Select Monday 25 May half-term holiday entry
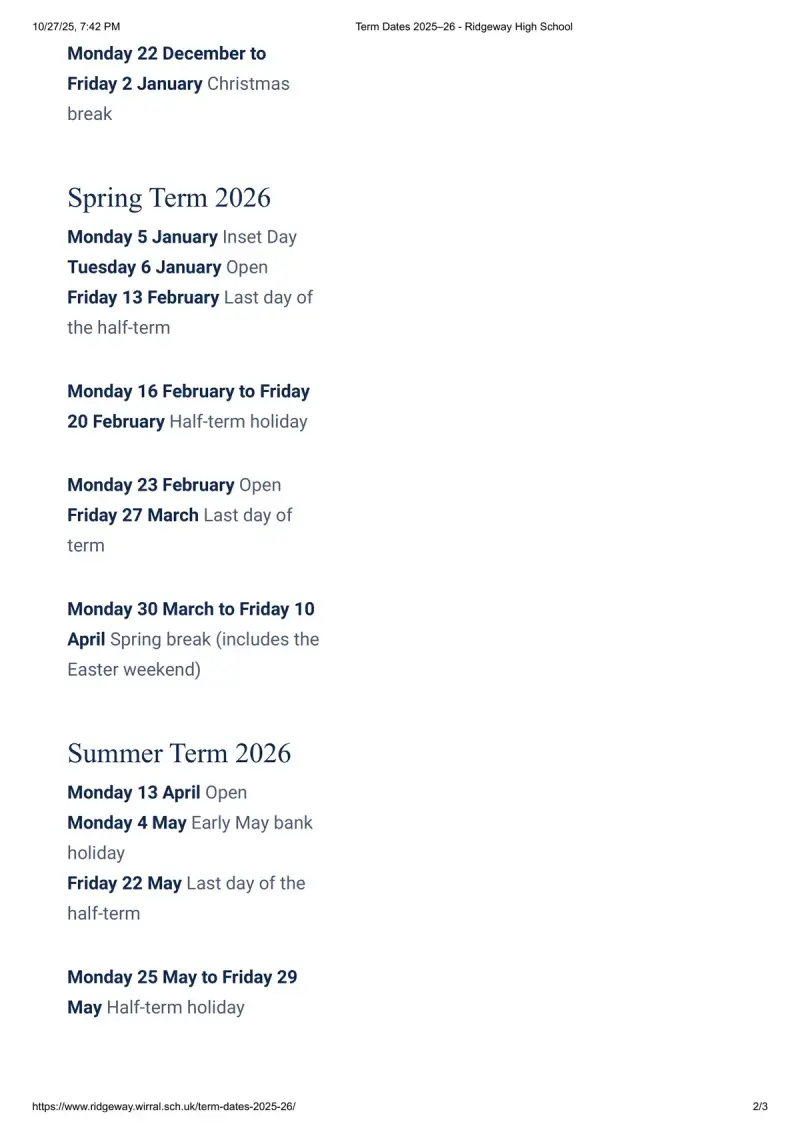The width and height of the screenshot is (800, 1132). point(182,992)
